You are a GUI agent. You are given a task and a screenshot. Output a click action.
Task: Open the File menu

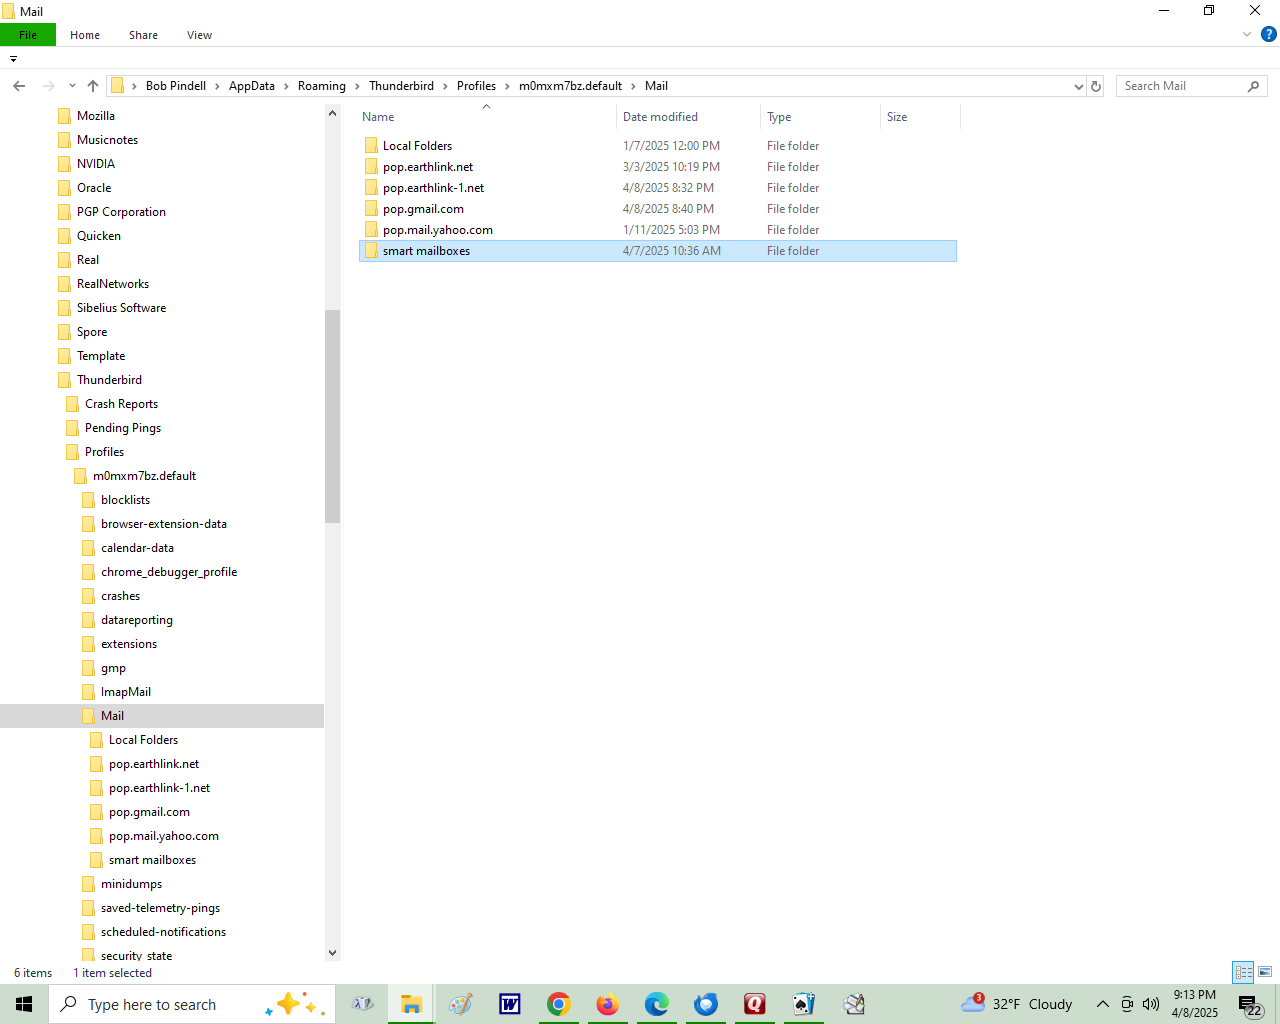point(28,35)
